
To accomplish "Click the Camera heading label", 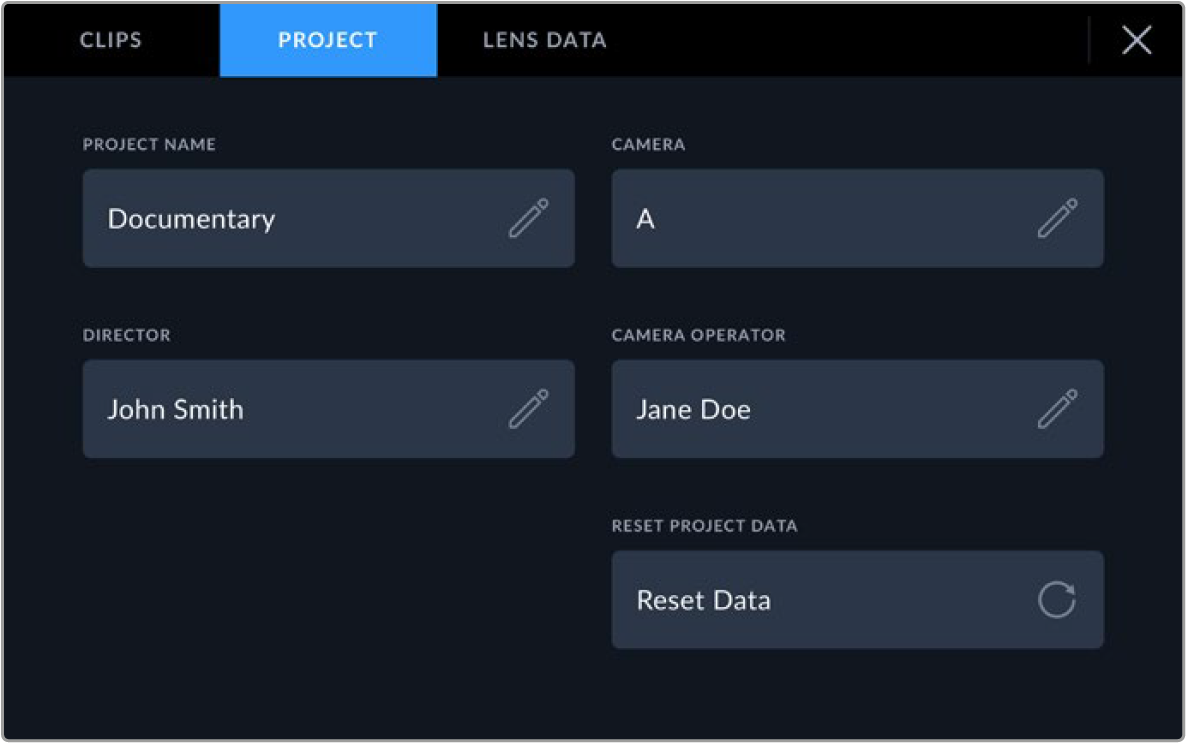I will (x=648, y=145).
